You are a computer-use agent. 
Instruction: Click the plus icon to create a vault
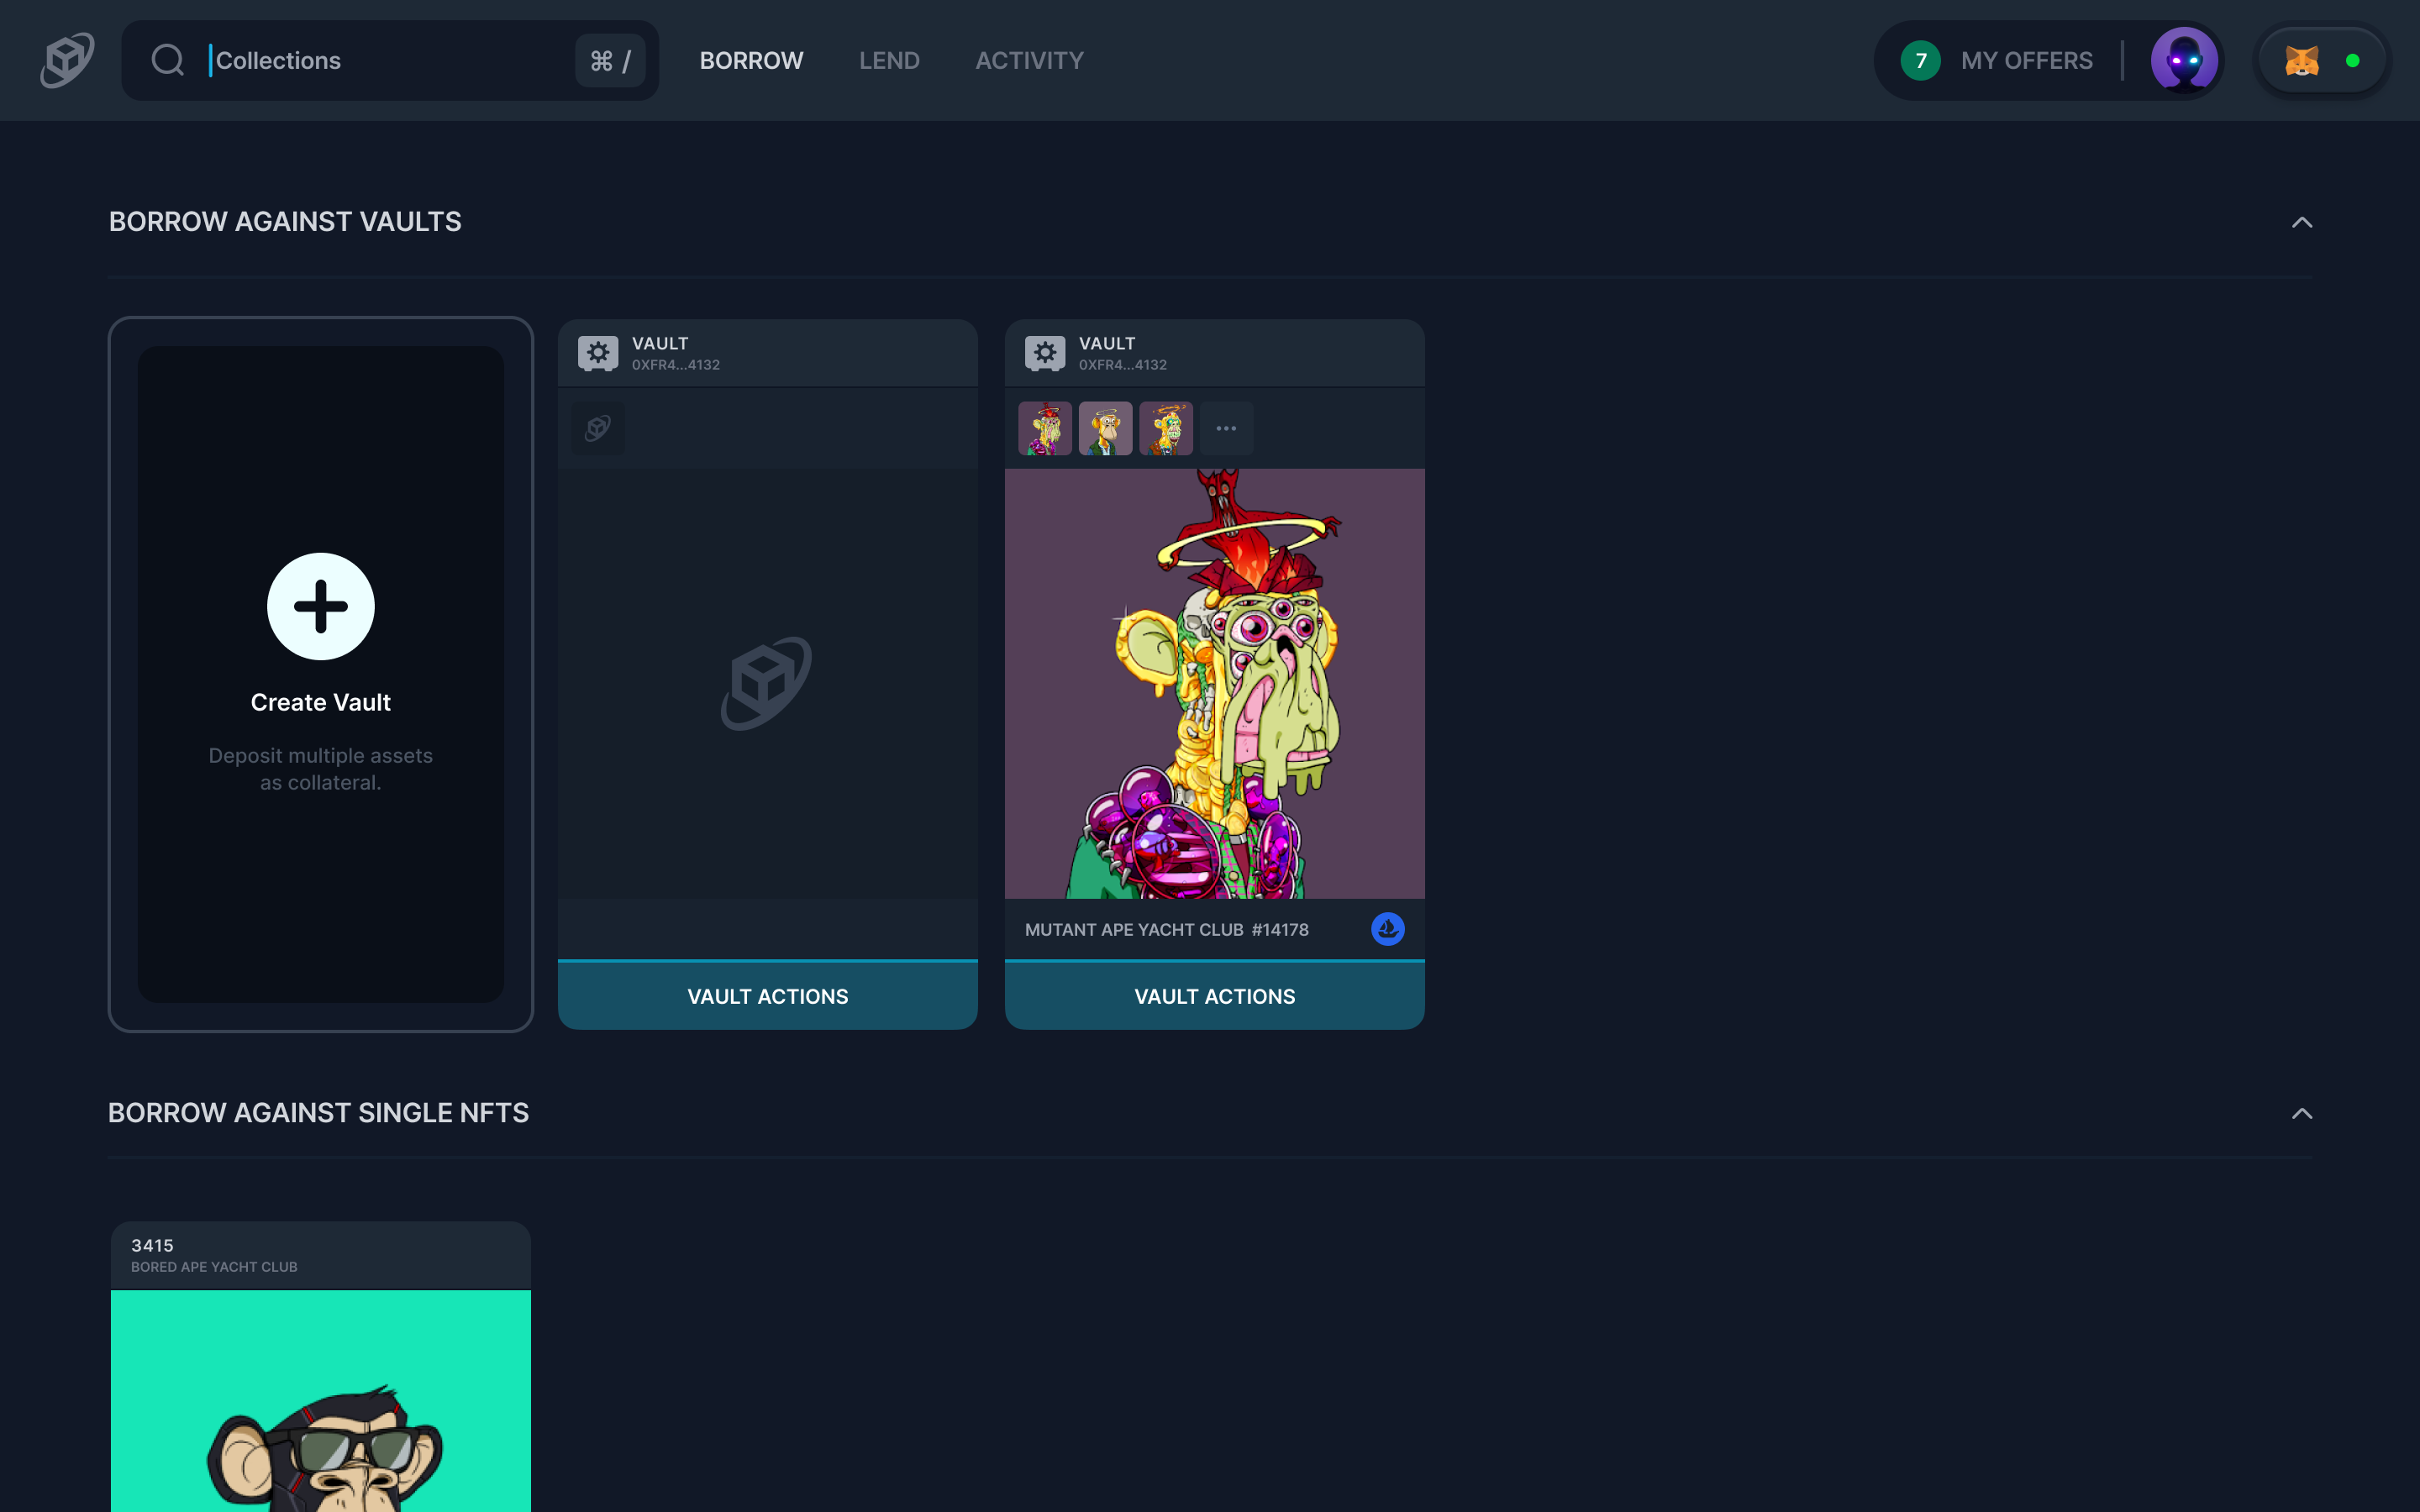pos(321,606)
